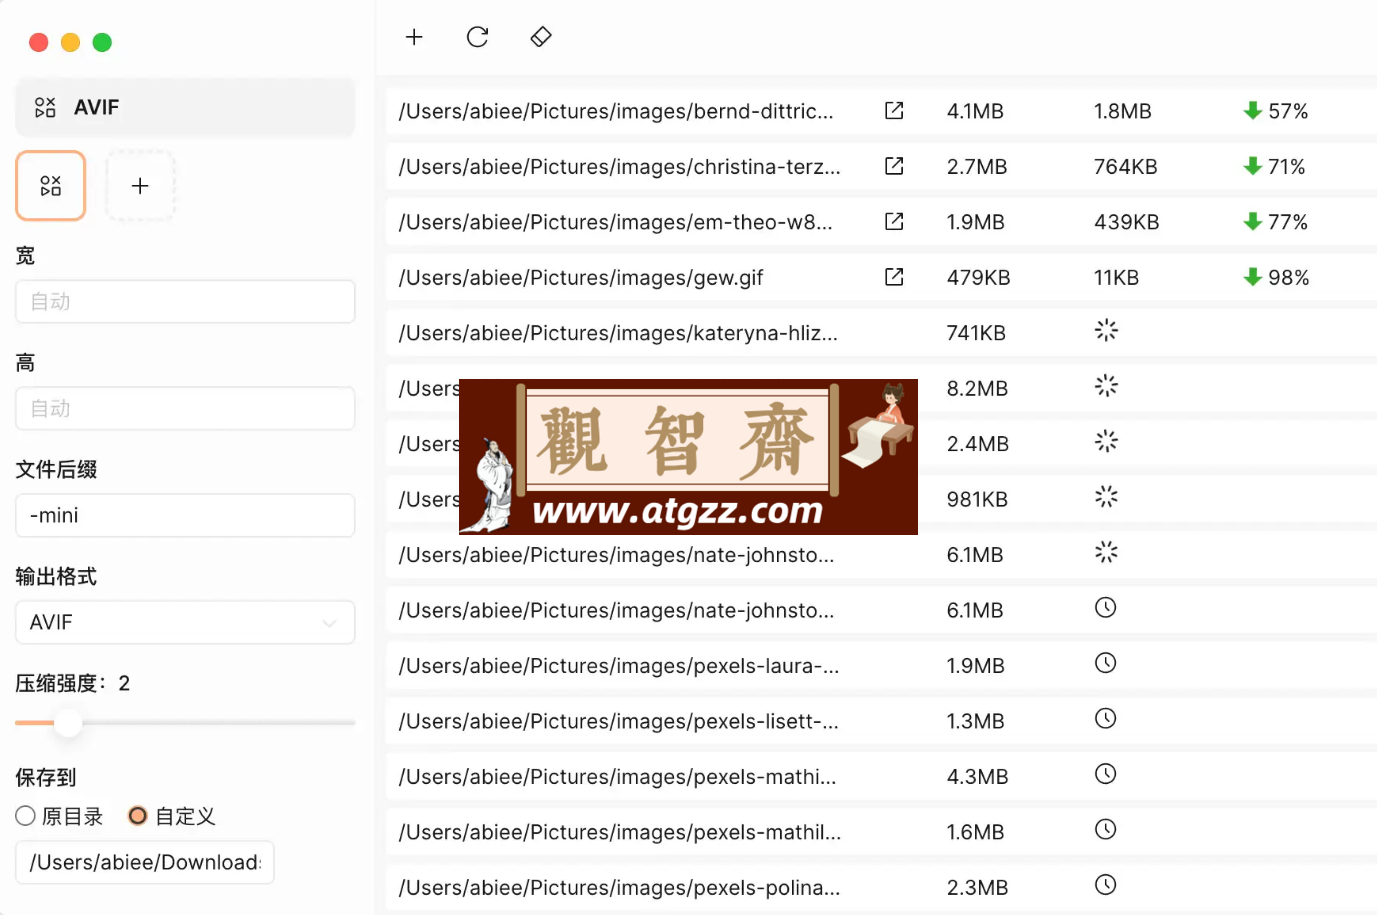Click the em-theo-w8 file path
1377x915 pixels.
click(x=615, y=222)
